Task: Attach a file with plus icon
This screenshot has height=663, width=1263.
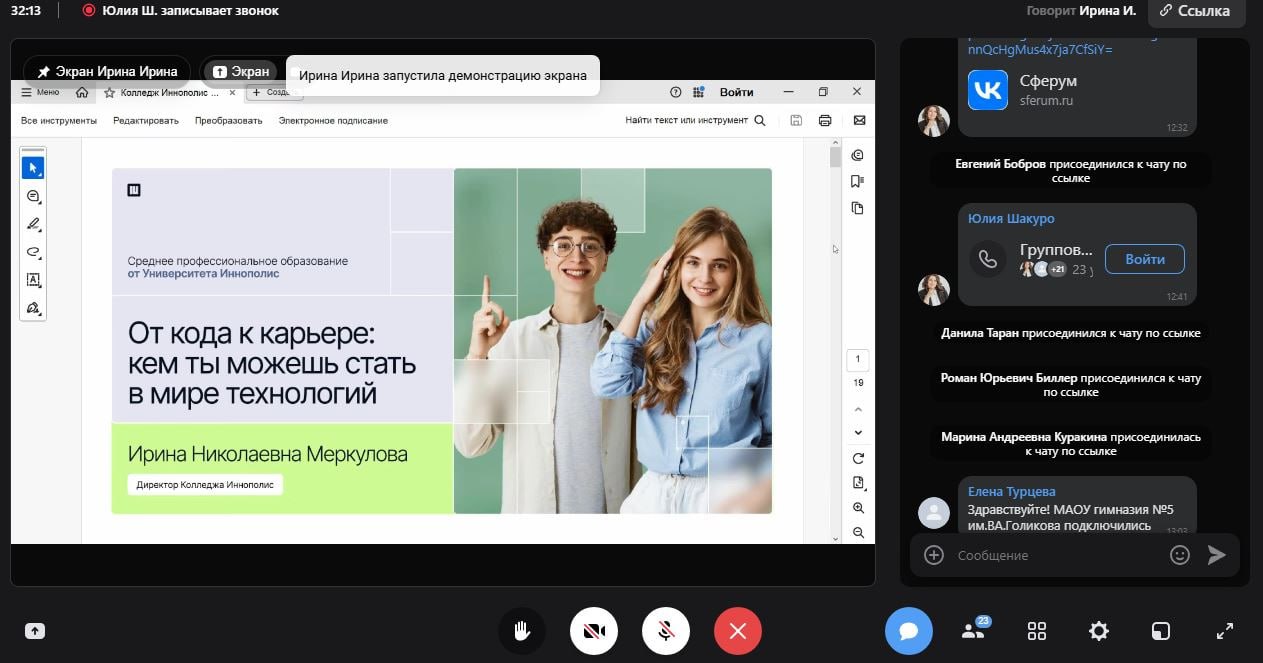Action: coord(934,555)
